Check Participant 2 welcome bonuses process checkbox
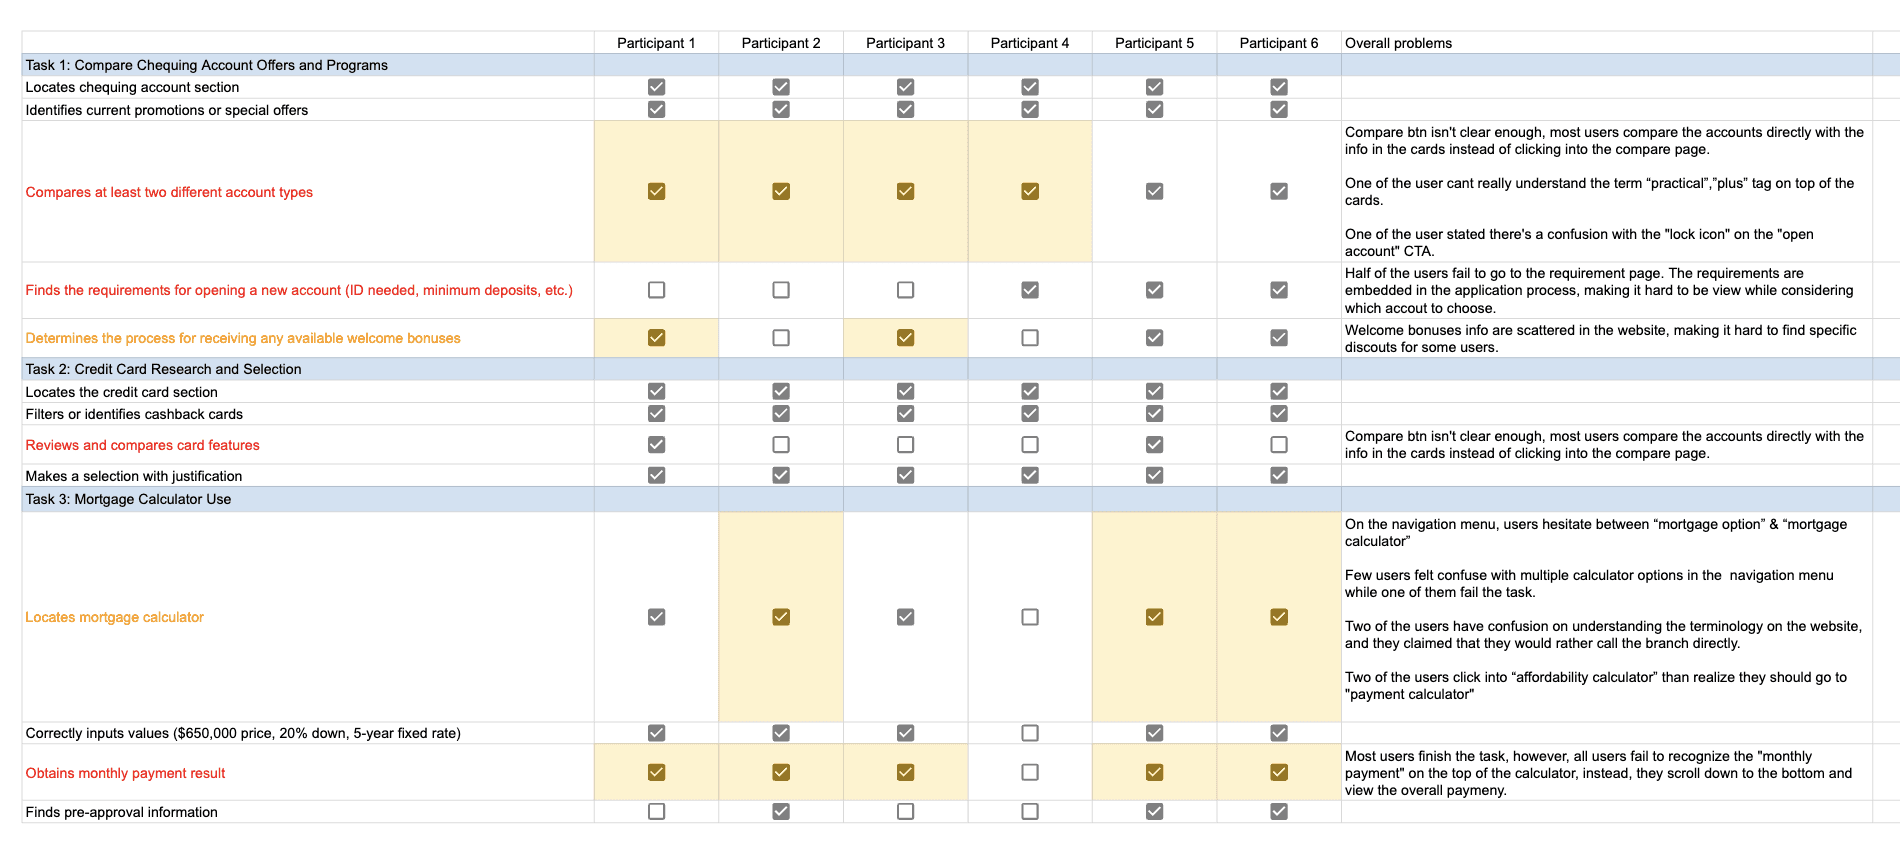This screenshot has width=1900, height=854. (781, 338)
